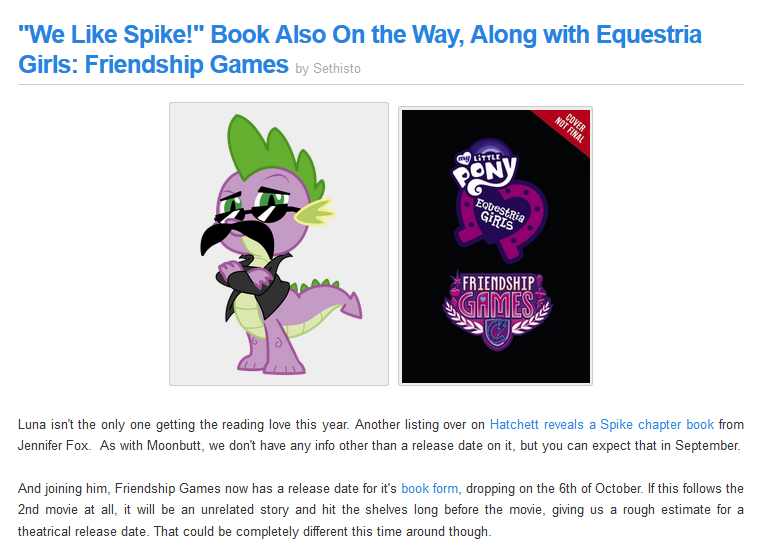Open the Spike with mustache image
The height and width of the screenshot is (550, 763).
(279, 244)
